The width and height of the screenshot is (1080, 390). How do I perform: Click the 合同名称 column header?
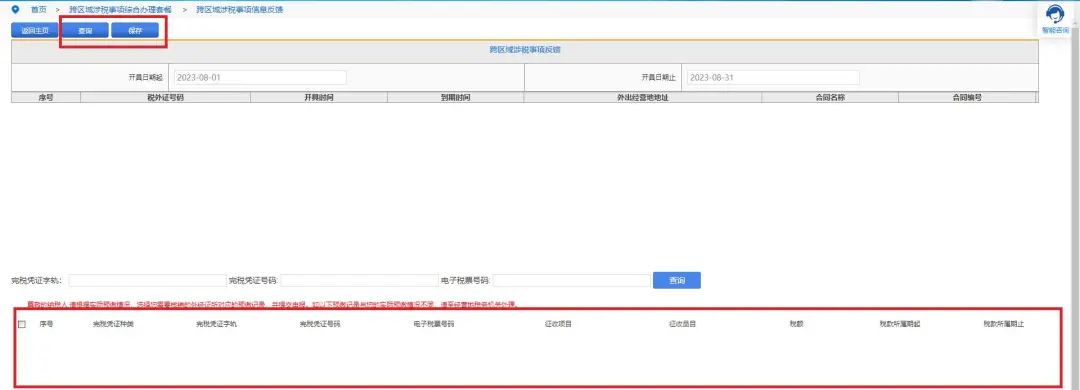(830, 98)
